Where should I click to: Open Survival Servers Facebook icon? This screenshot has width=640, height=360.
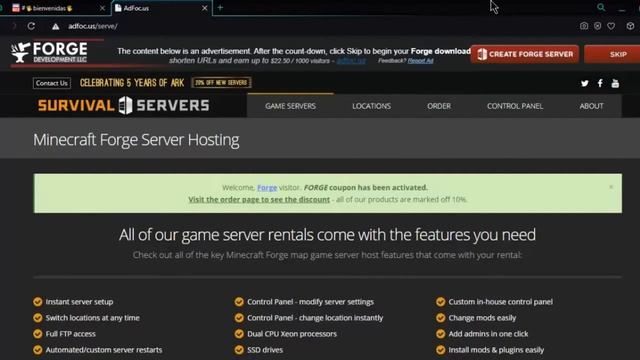coord(600,83)
